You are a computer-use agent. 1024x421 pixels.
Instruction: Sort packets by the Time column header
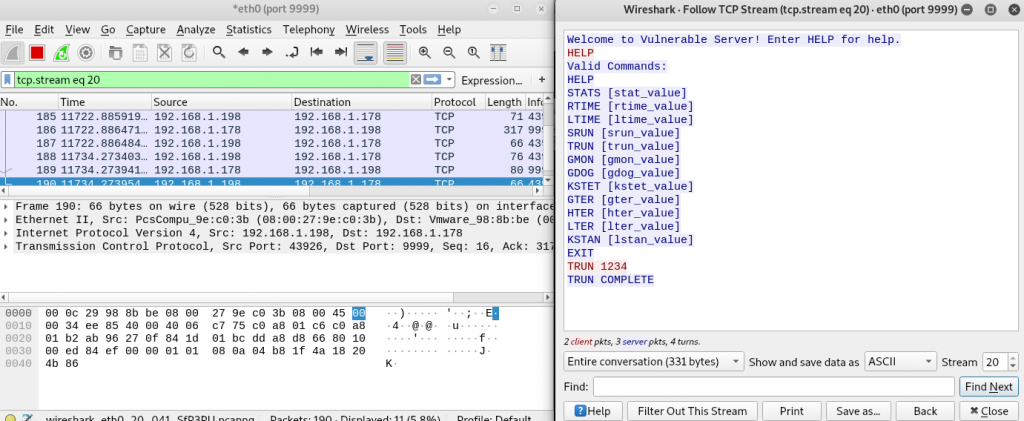coord(104,102)
